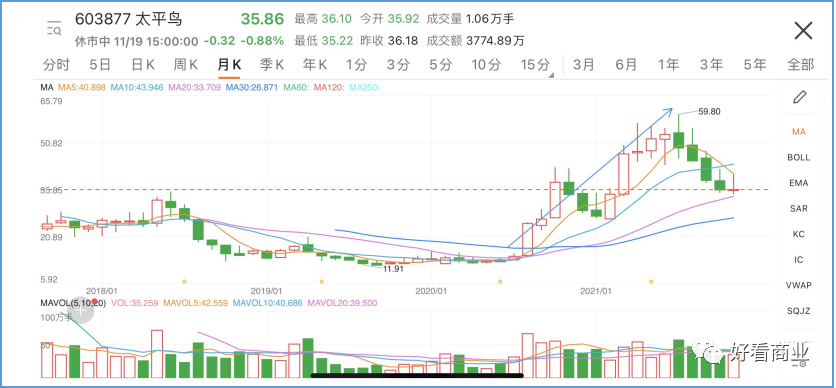Switch to the 周K tab

point(186,65)
